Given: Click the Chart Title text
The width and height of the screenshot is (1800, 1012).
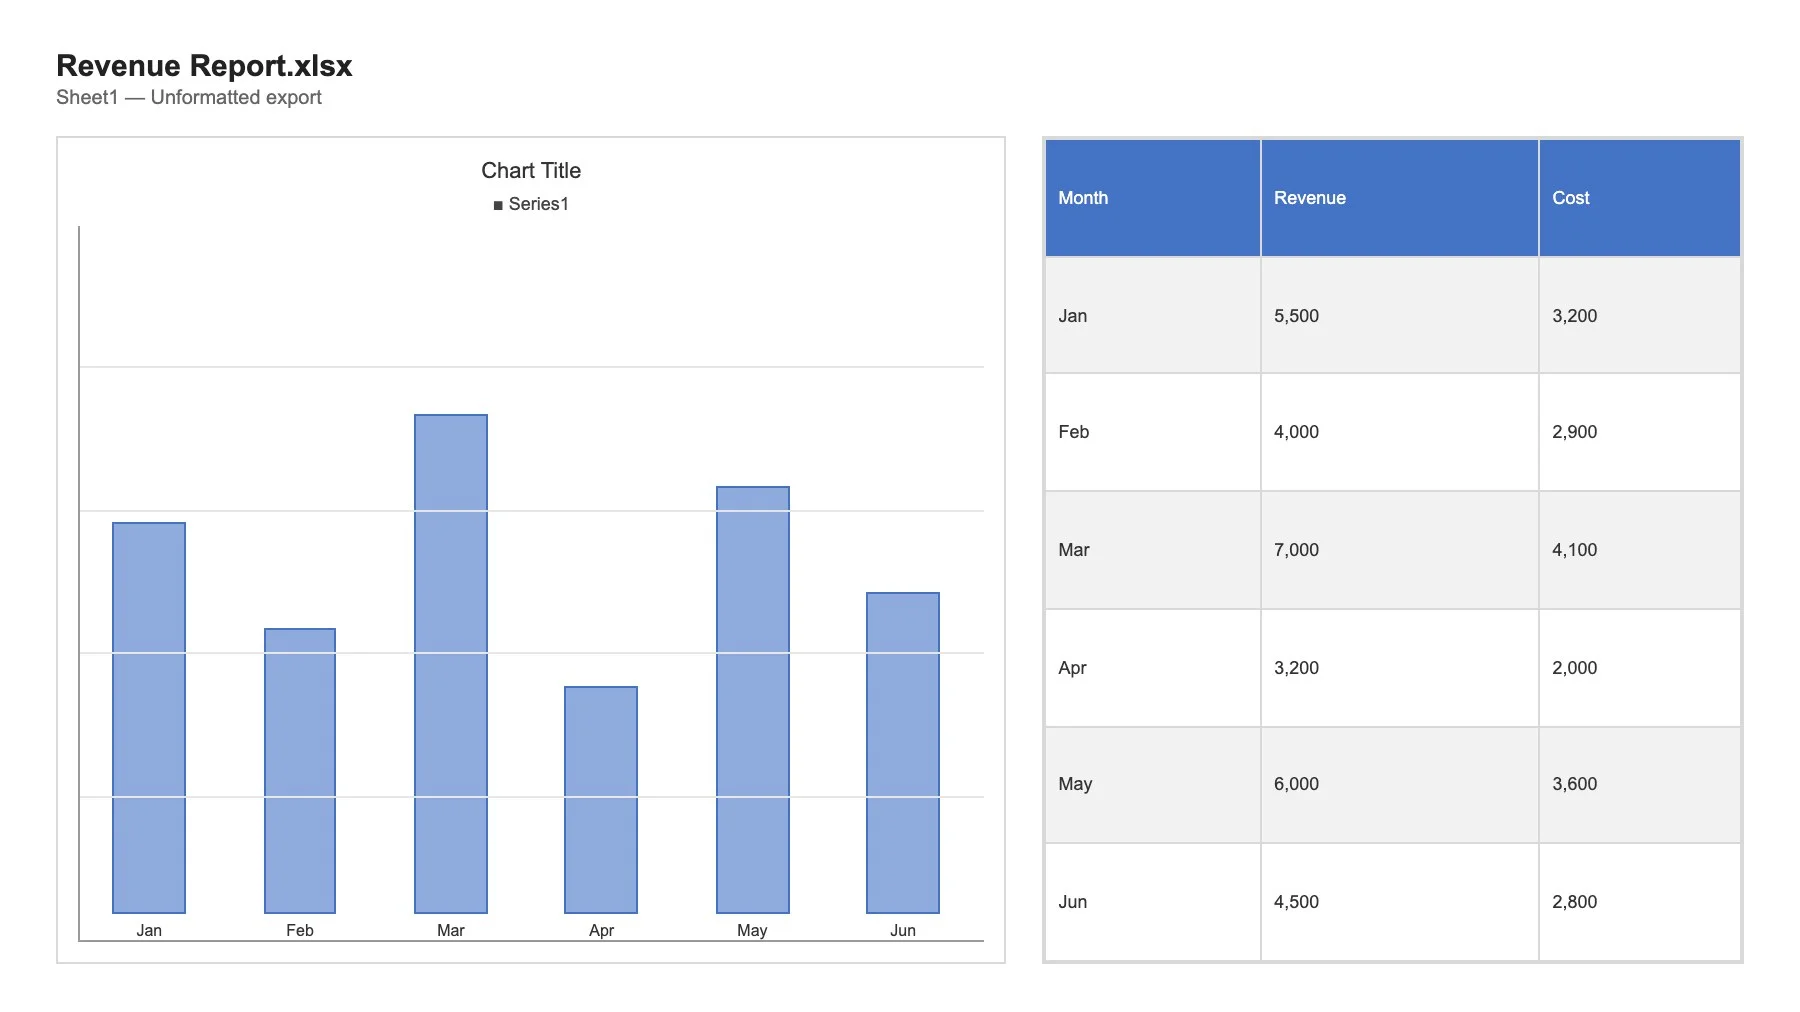Looking at the screenshot, I should coord(531,171).
